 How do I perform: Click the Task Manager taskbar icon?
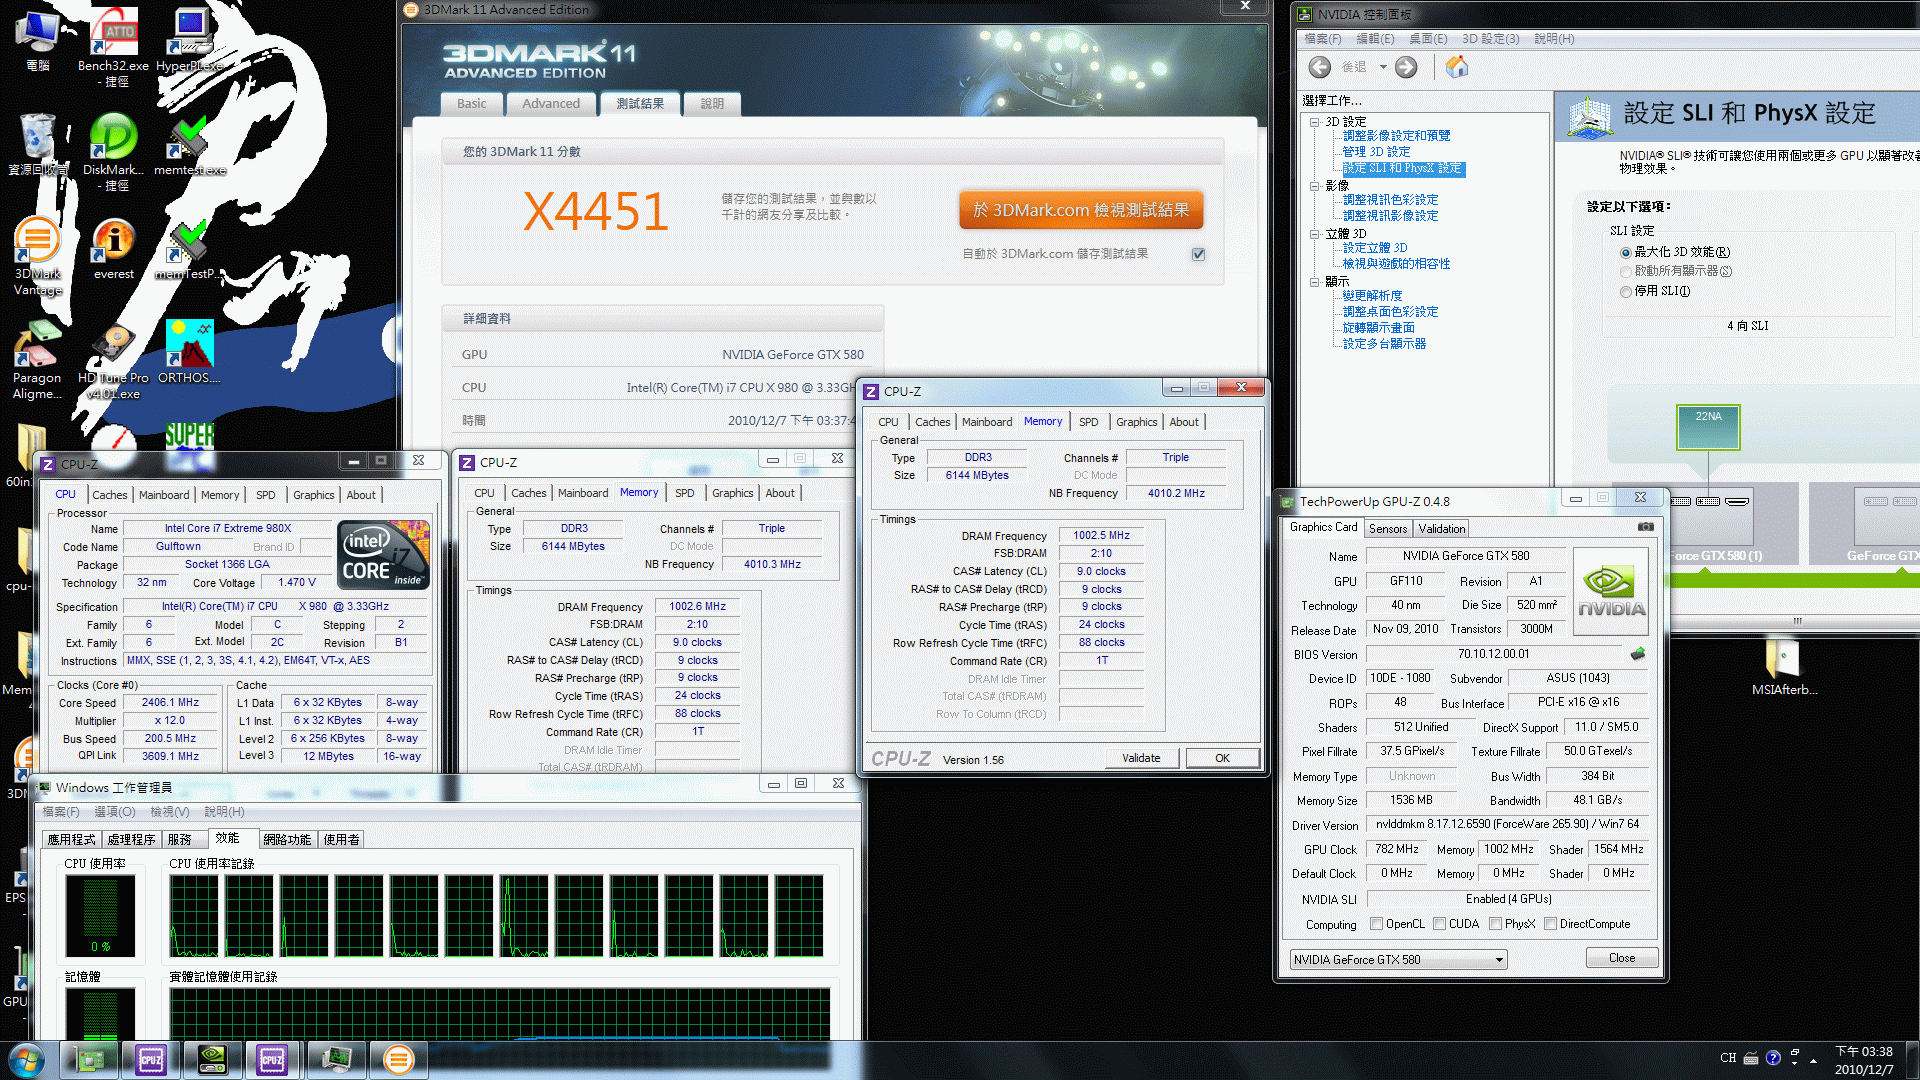point(336,1059)
